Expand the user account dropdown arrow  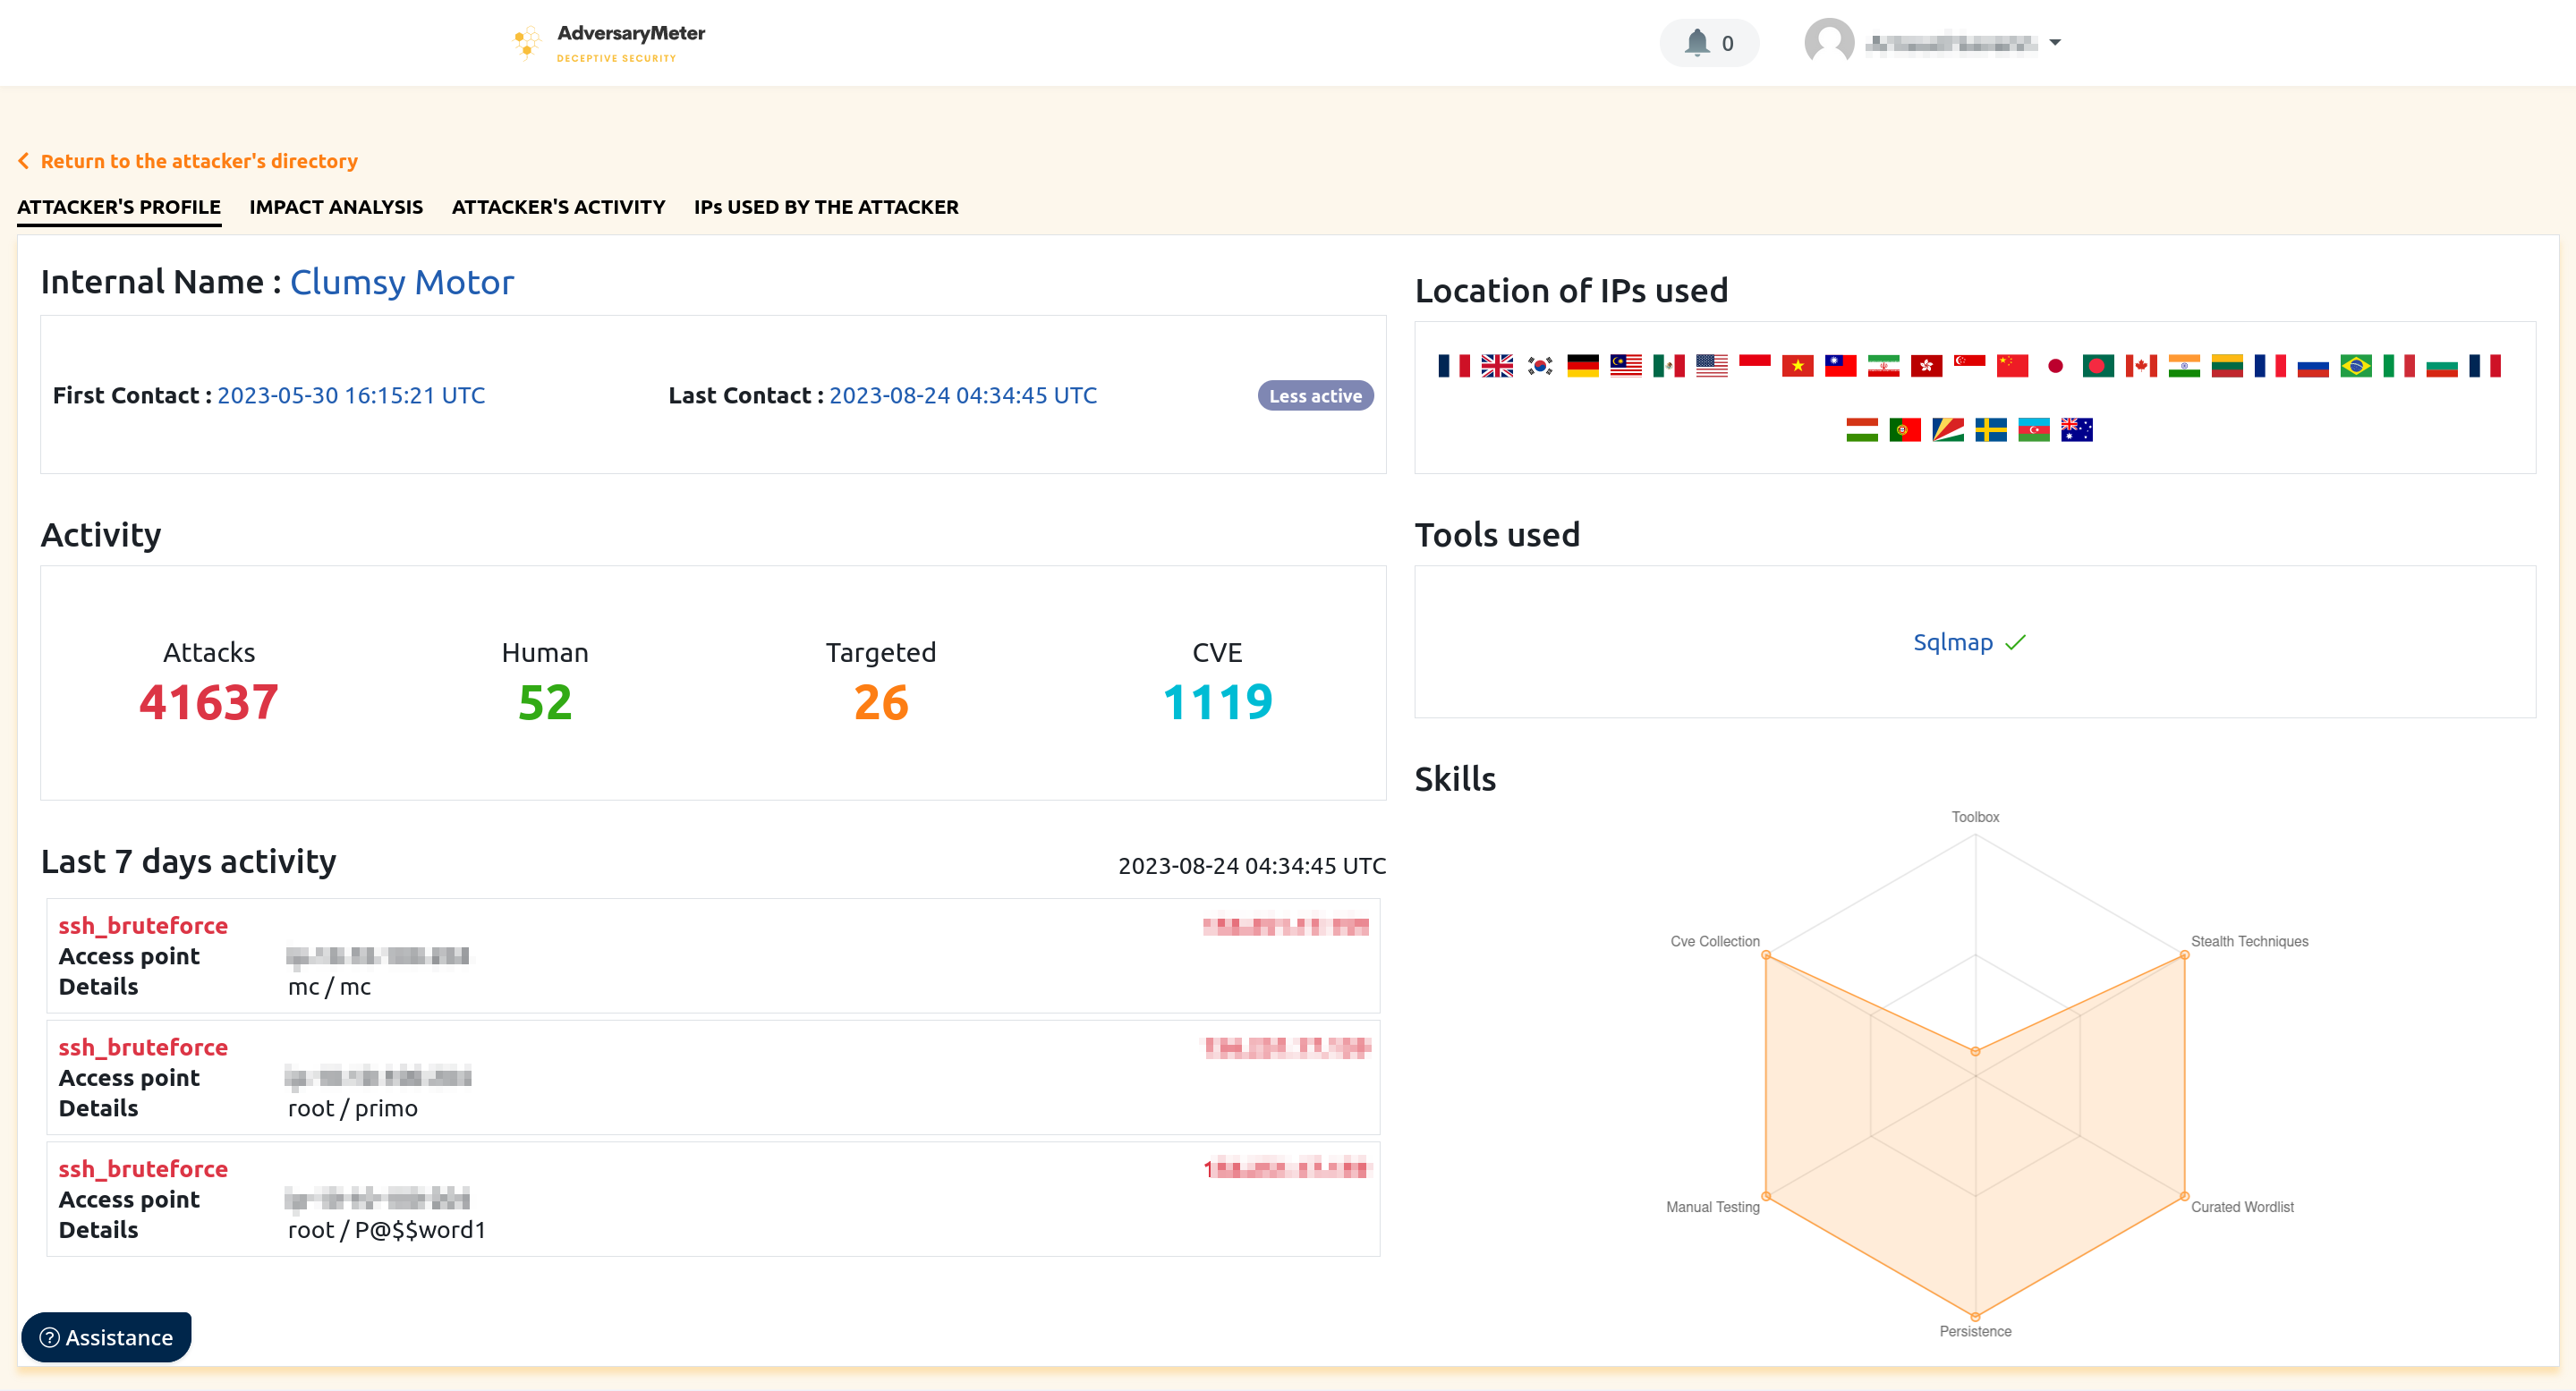pos(2055,42)
